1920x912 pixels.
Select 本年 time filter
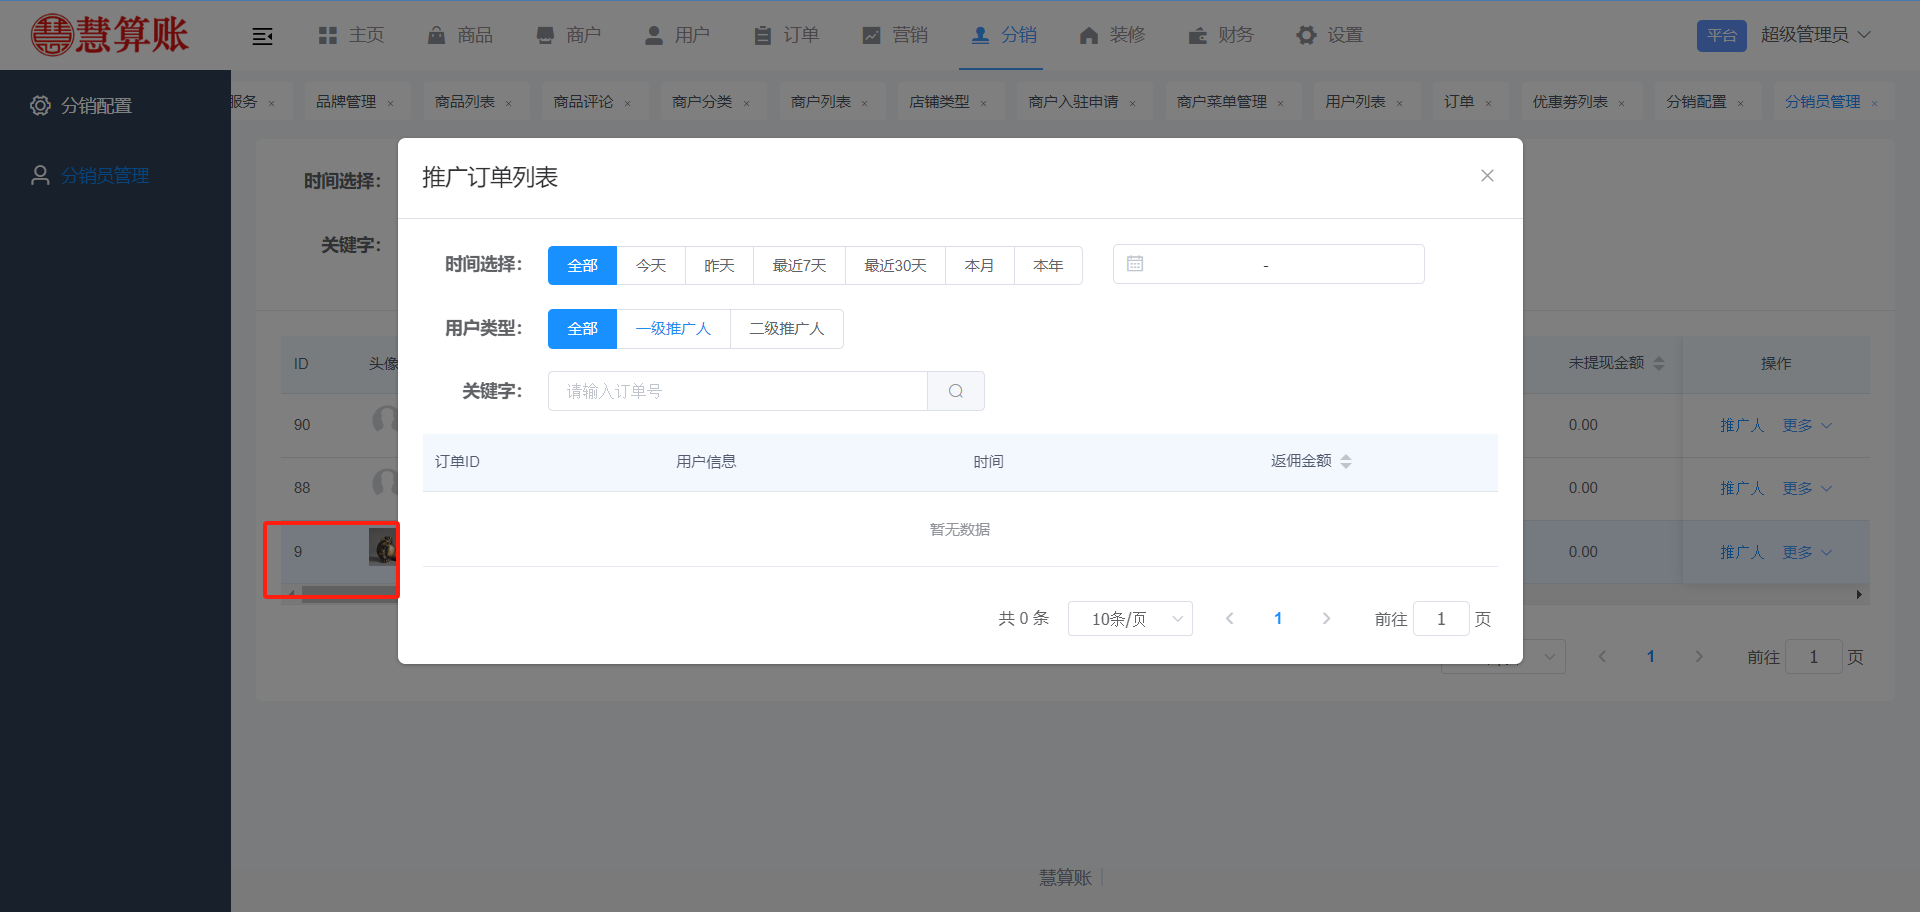click(x=1048, y=265)
